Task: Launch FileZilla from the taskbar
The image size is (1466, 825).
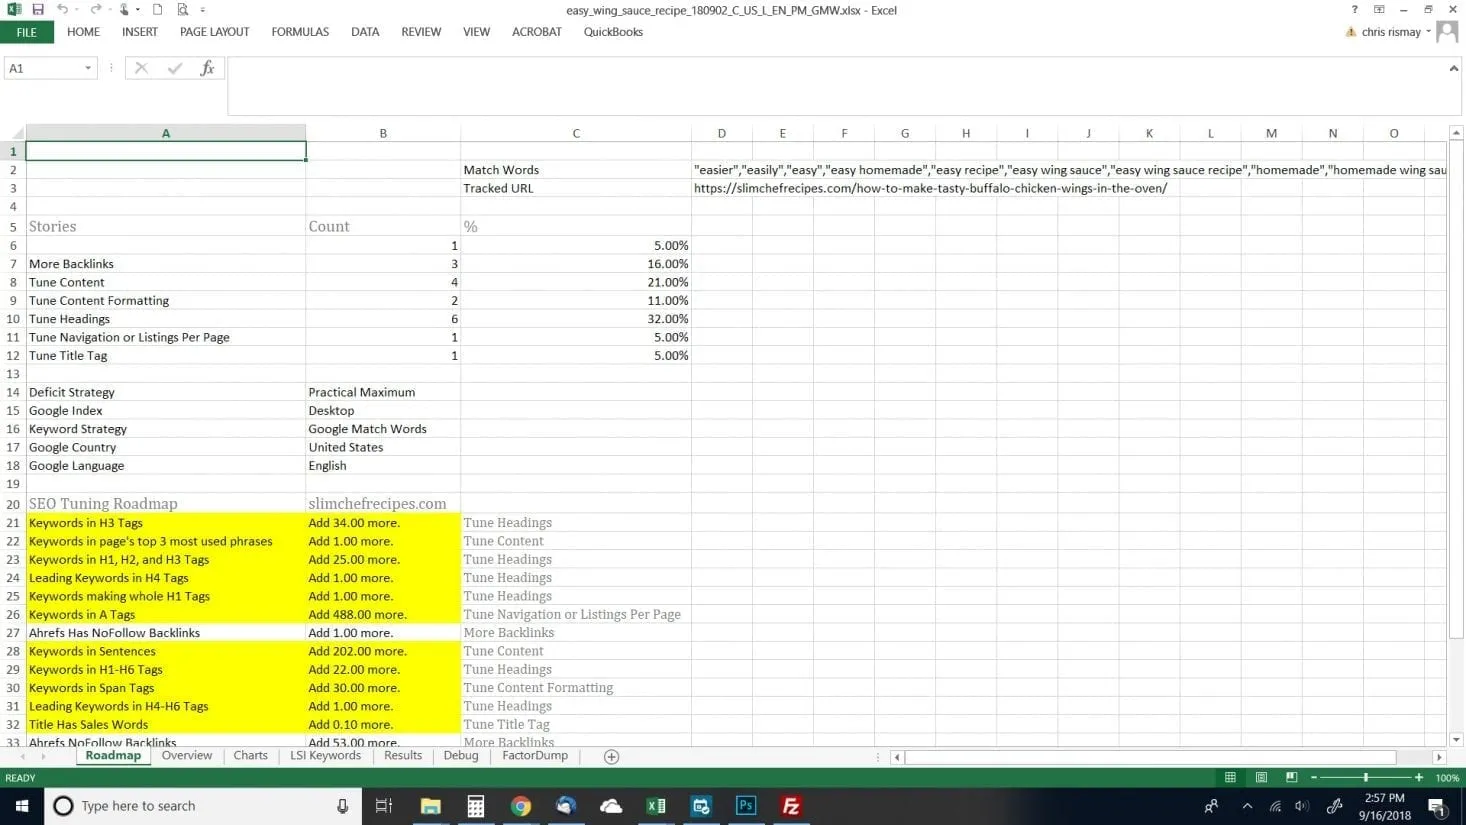Action: tap(791, 806)
